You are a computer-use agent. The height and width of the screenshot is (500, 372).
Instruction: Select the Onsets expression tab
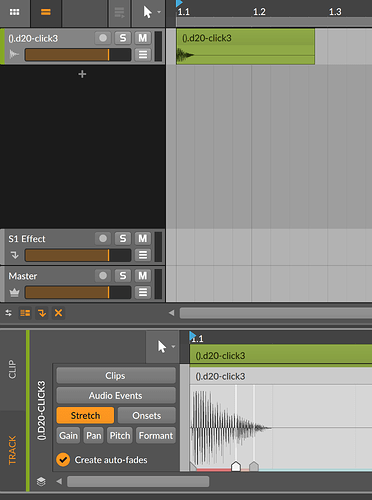click(x=147, y=416)
